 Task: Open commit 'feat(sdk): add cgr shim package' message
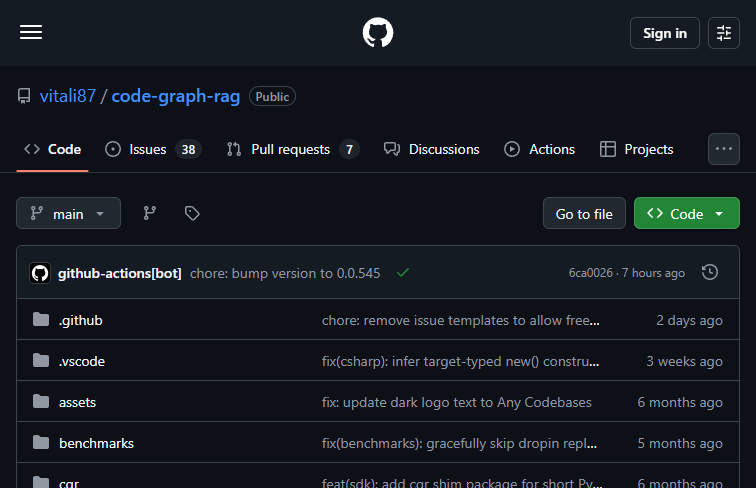462,483
